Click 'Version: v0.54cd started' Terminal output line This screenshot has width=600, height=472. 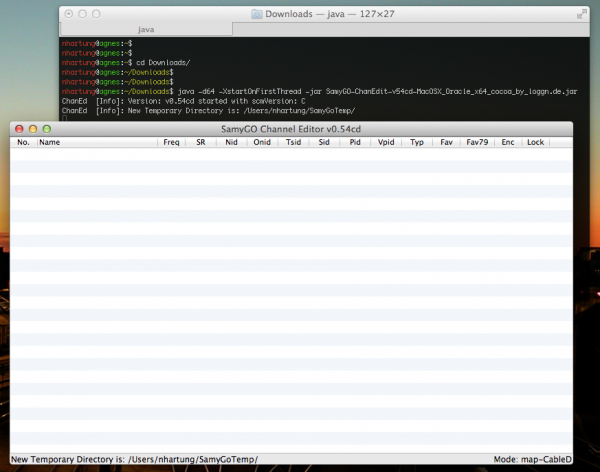(184, 101)
